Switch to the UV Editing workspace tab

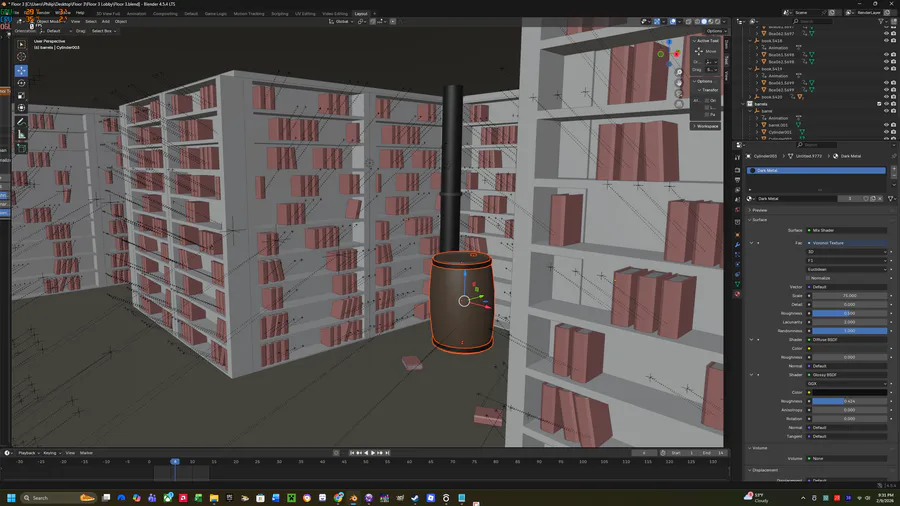(x=305, y=14)
